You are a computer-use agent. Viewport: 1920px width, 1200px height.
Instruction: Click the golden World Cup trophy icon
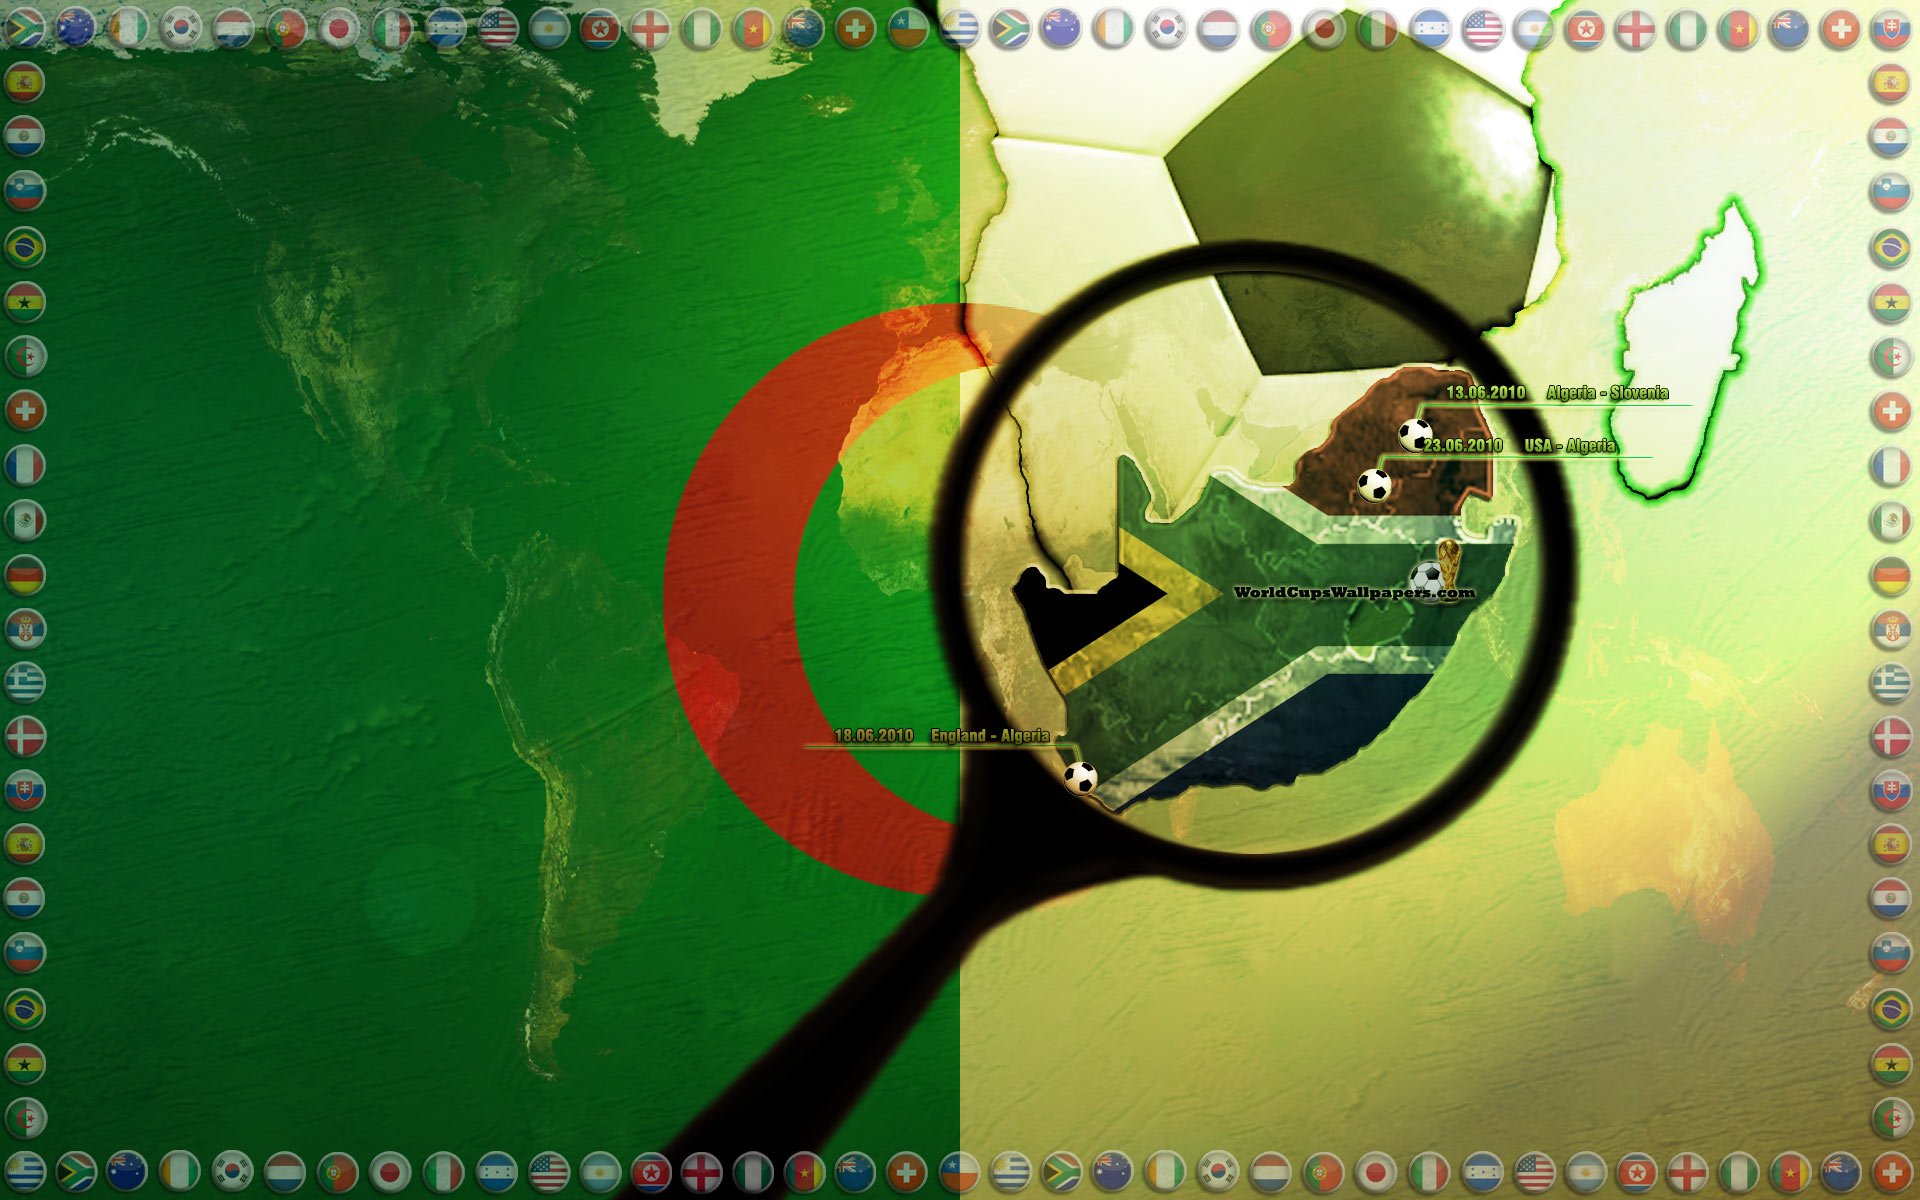pos(1448,561)
